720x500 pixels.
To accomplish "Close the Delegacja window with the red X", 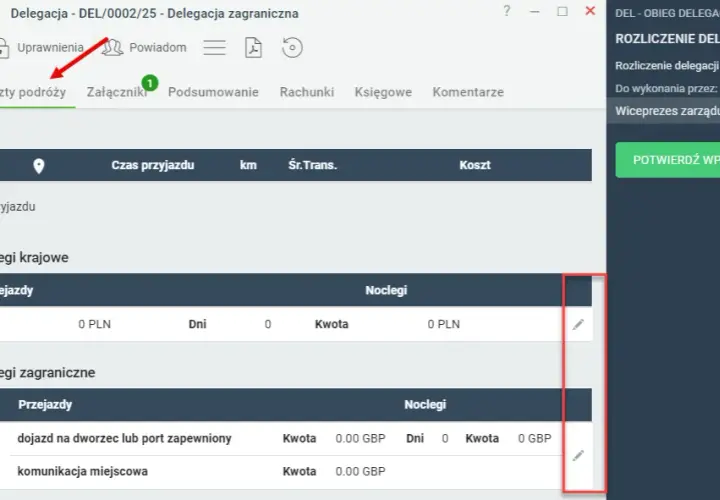I will tap(590, 11).
